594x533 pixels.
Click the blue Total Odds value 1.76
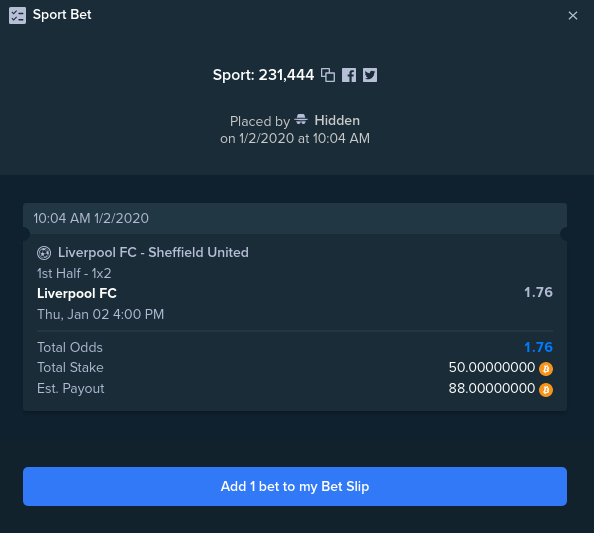pos(538,347)
